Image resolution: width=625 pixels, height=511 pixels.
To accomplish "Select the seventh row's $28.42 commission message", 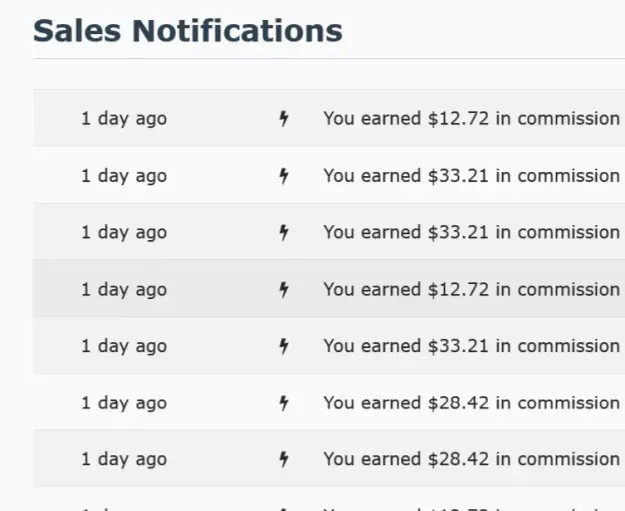I will click(x=471, y=459).
